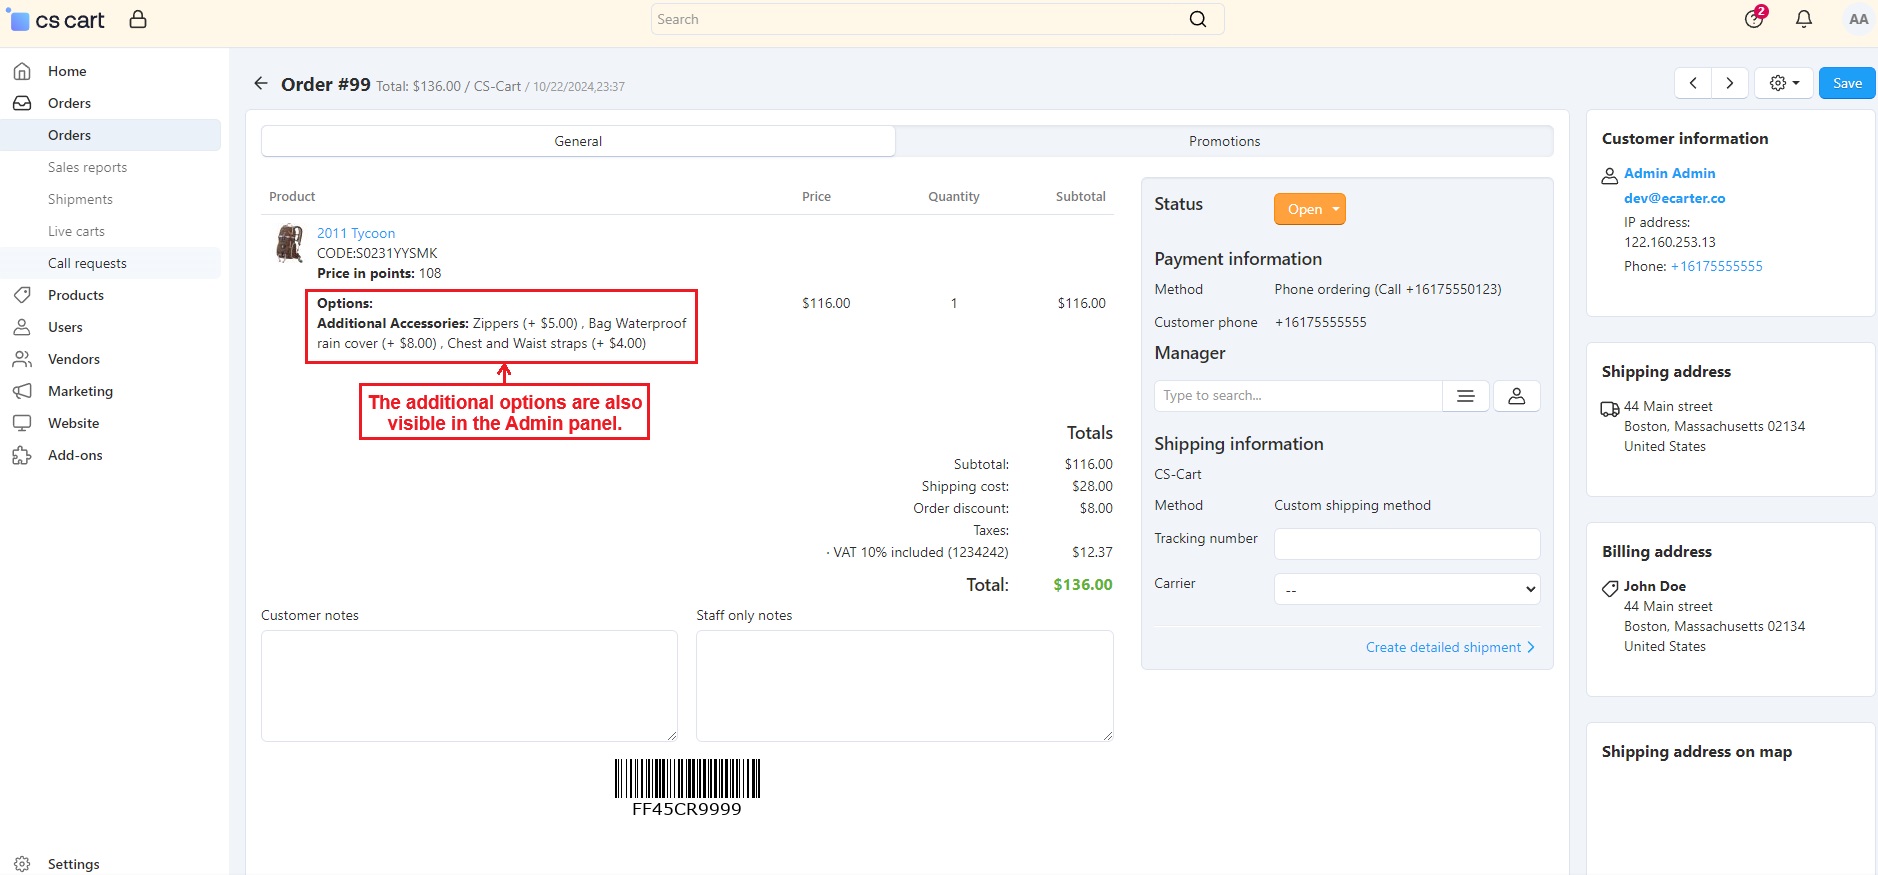Image resolution: width=1878 pixels, height=875 pixels.
Task: Click the Save button
Action: [1847, 83]
